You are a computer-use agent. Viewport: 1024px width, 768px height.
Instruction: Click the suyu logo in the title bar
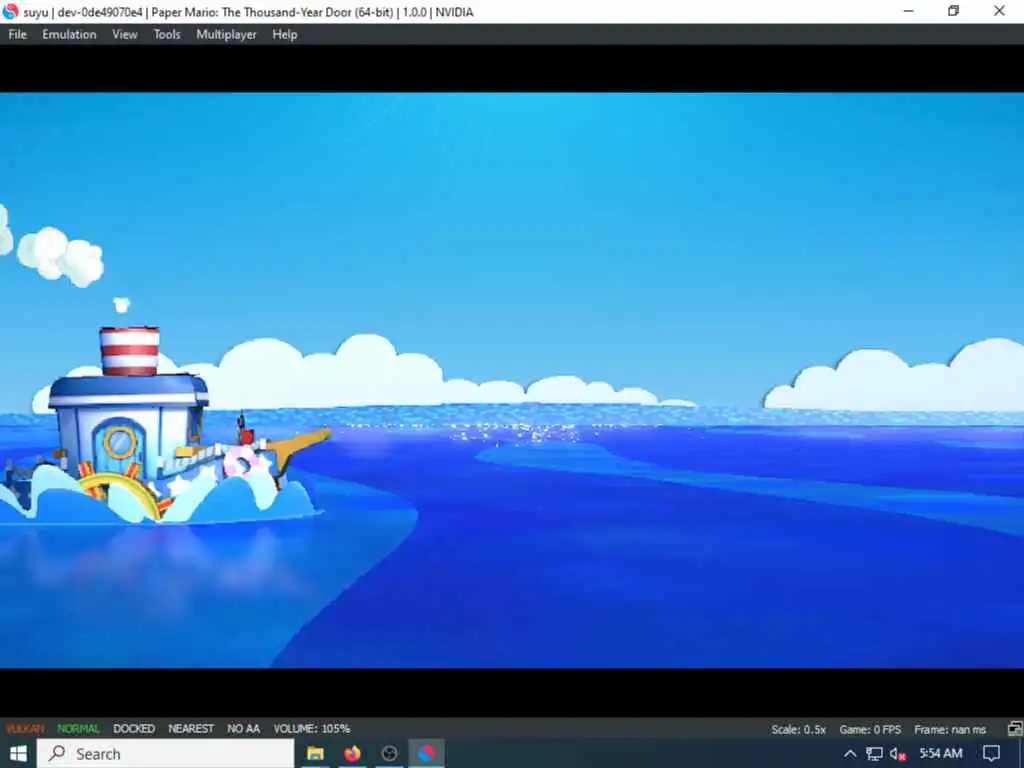[x=10, y=11]
